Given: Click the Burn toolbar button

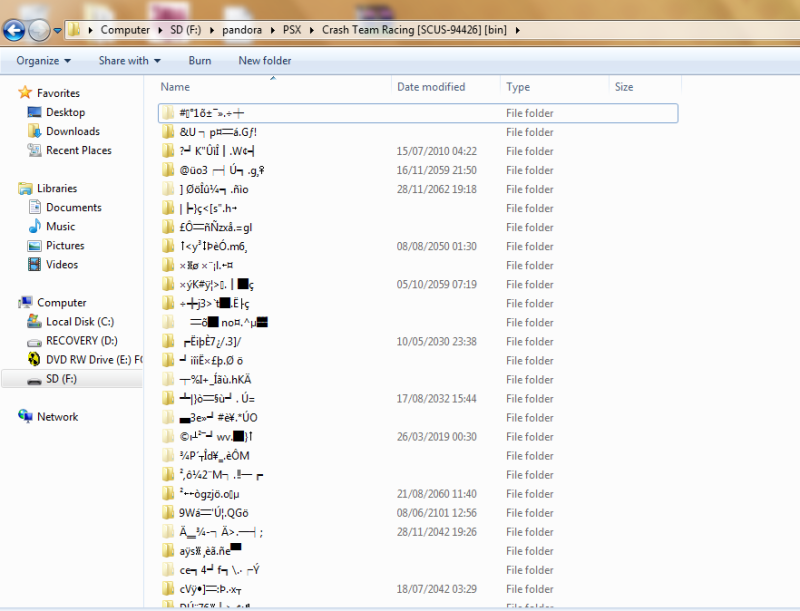Looking at the screenshot, I should [199, 60].
